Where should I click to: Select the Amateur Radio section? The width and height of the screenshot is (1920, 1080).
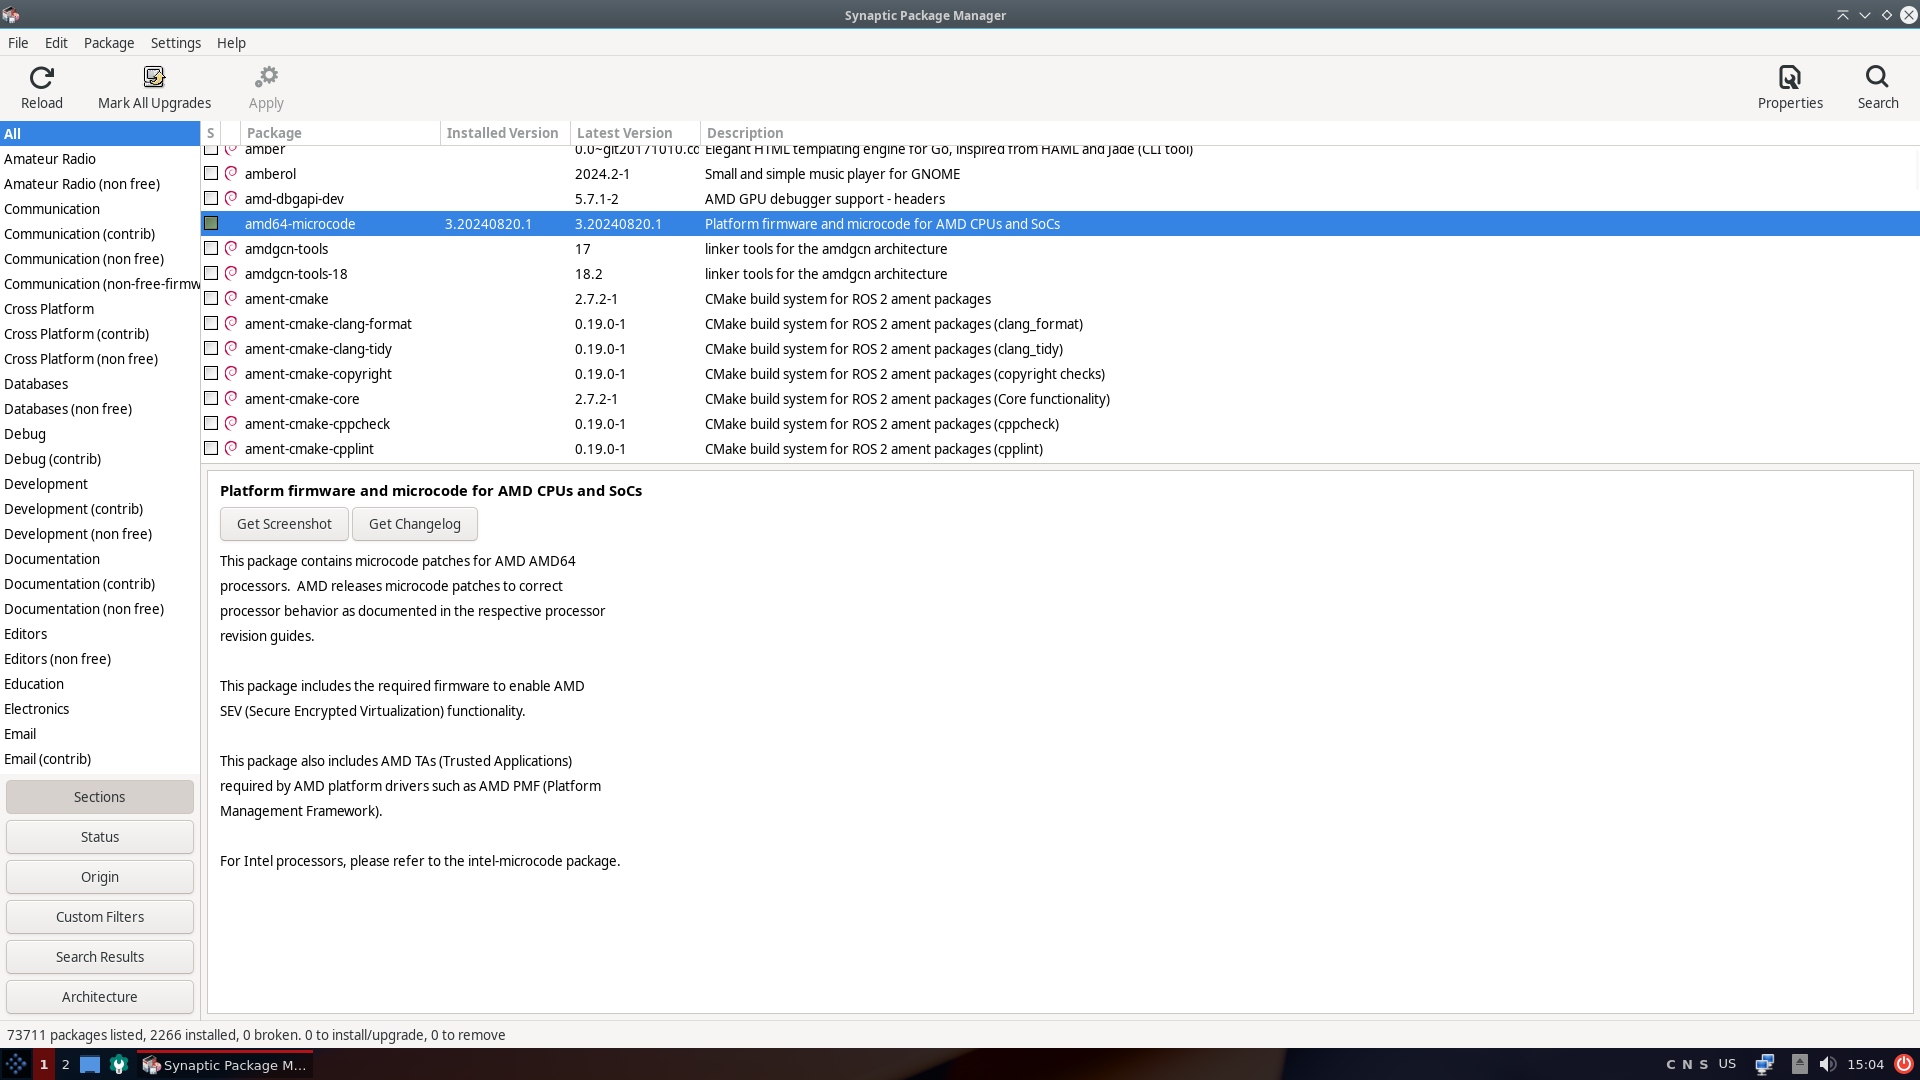coord(100,159)
